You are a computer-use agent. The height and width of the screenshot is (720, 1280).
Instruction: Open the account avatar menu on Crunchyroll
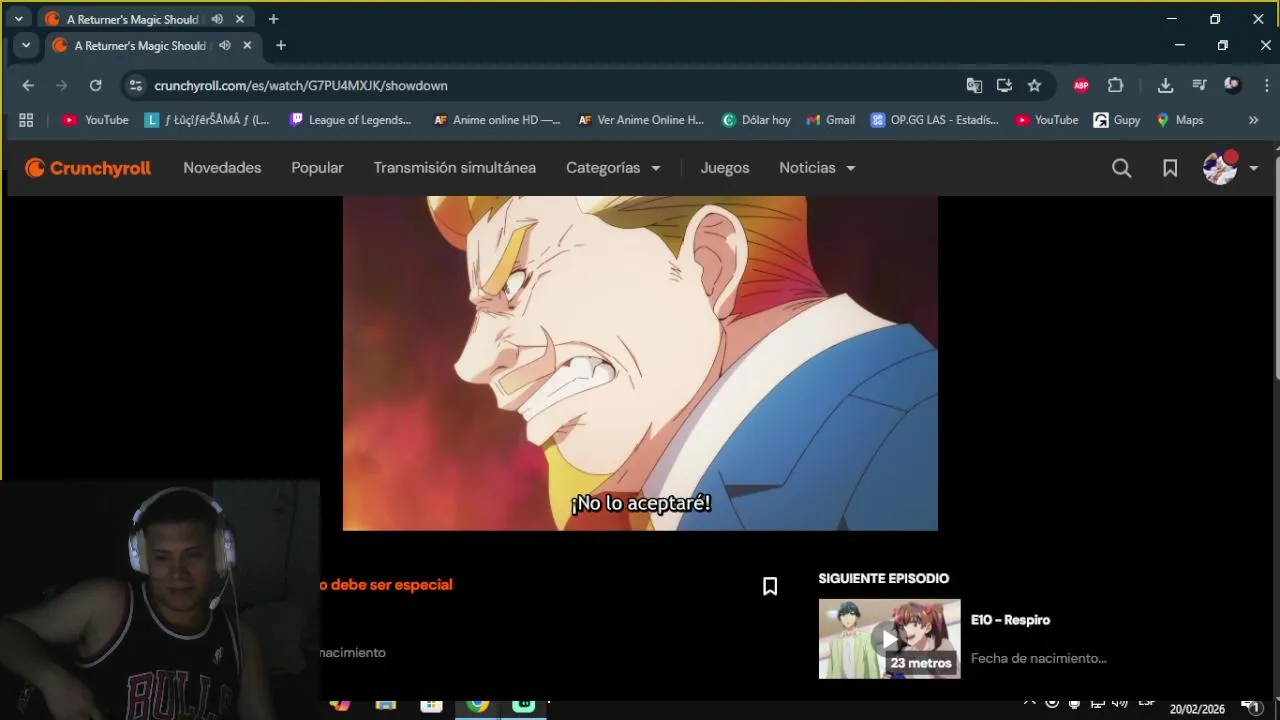1230,168
